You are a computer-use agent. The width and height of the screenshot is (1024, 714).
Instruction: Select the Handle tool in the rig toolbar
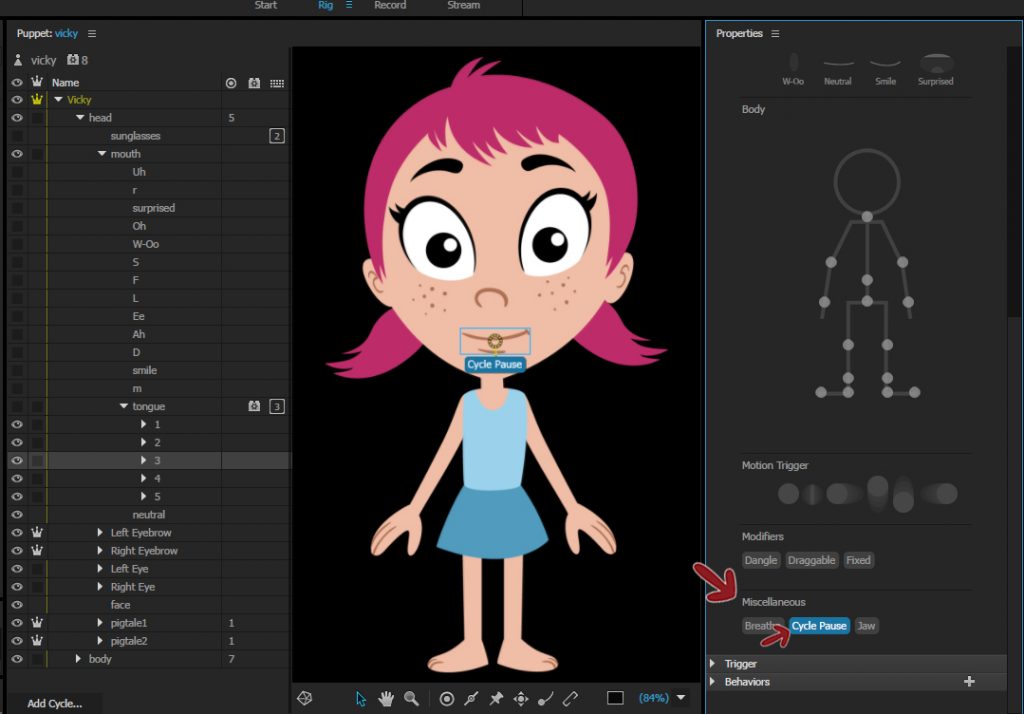click(x=447, y=698)
